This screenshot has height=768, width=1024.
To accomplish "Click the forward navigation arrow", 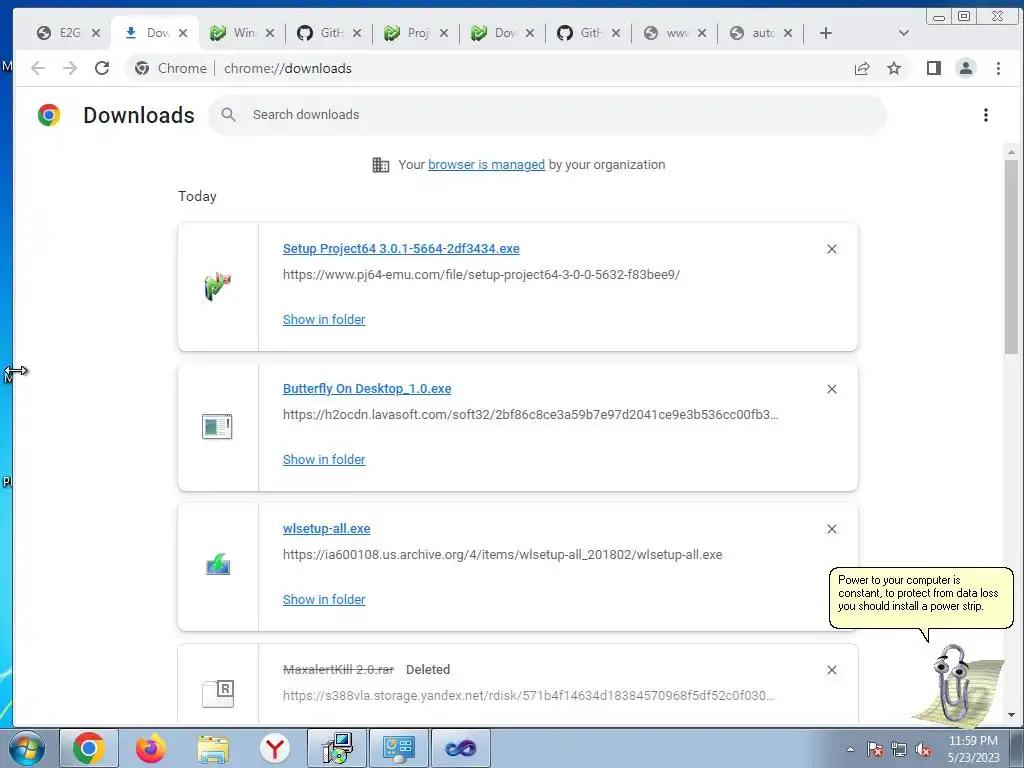I will point(70,68).
